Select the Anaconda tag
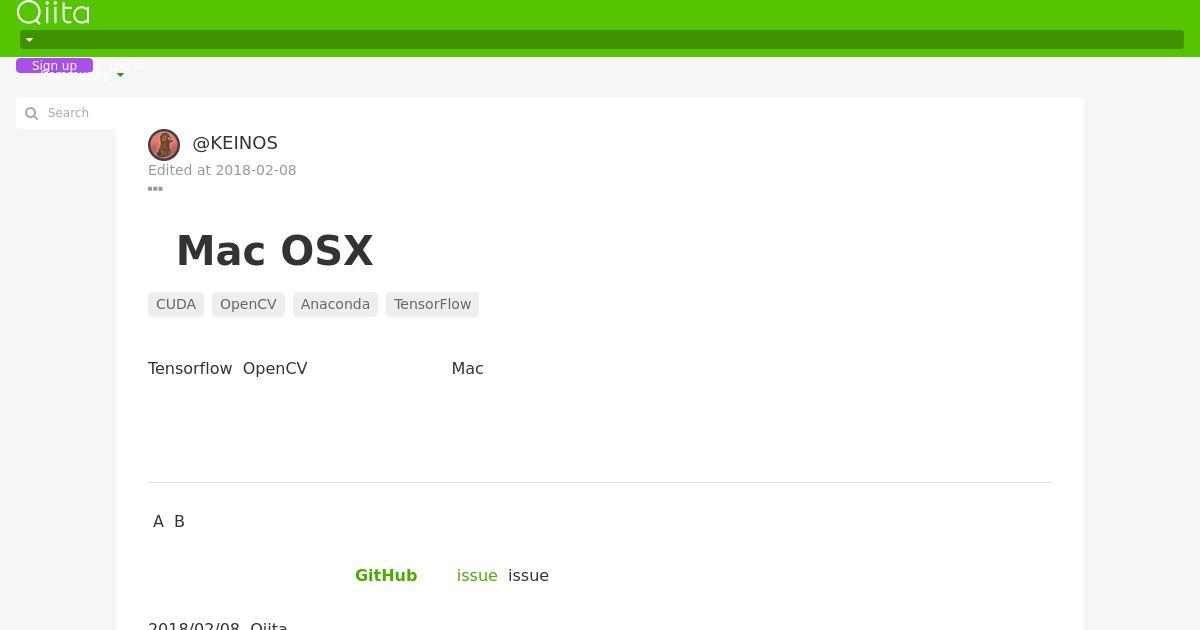 tap(335, 304)
